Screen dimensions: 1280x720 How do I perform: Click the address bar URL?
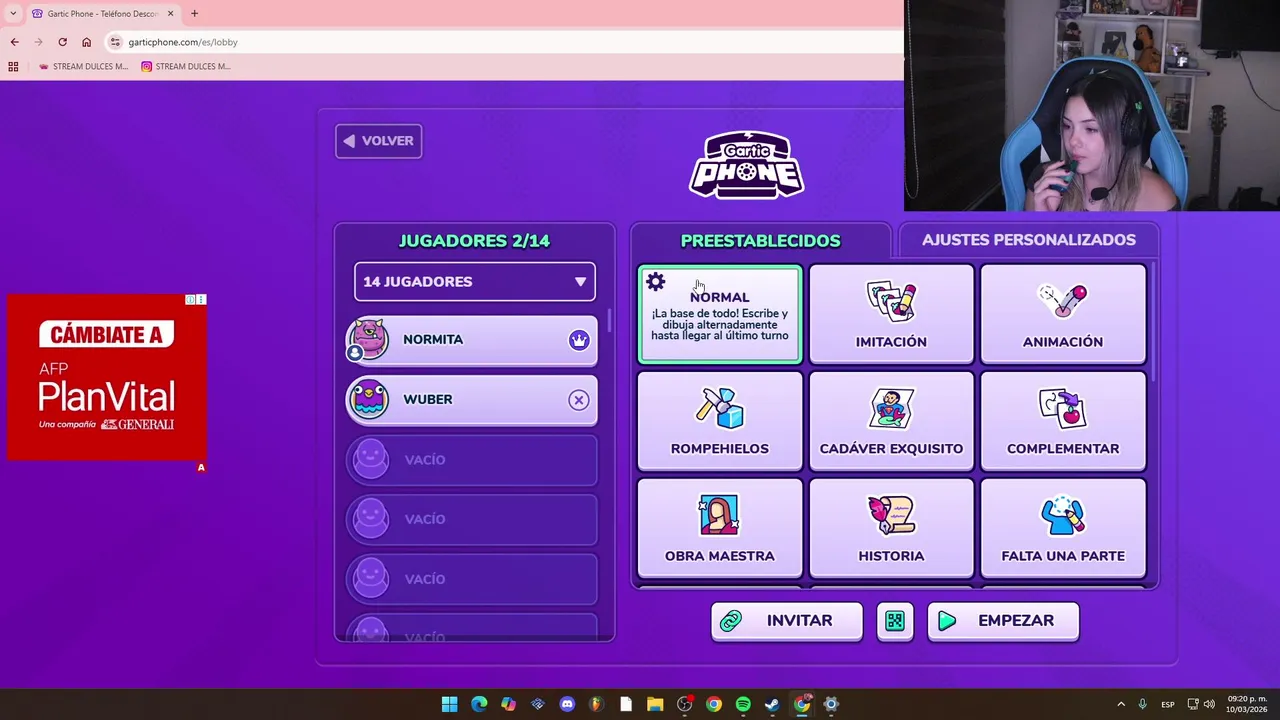(183, 42)
